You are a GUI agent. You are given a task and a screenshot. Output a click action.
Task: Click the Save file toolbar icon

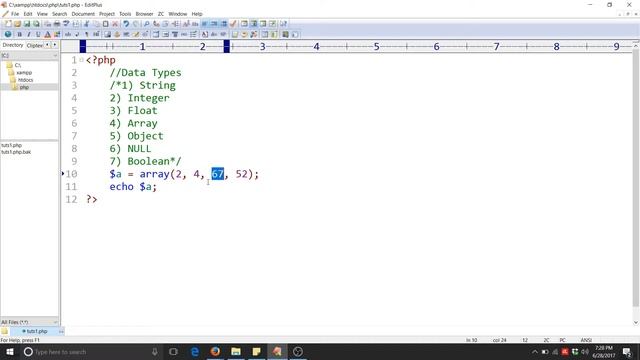27,24
